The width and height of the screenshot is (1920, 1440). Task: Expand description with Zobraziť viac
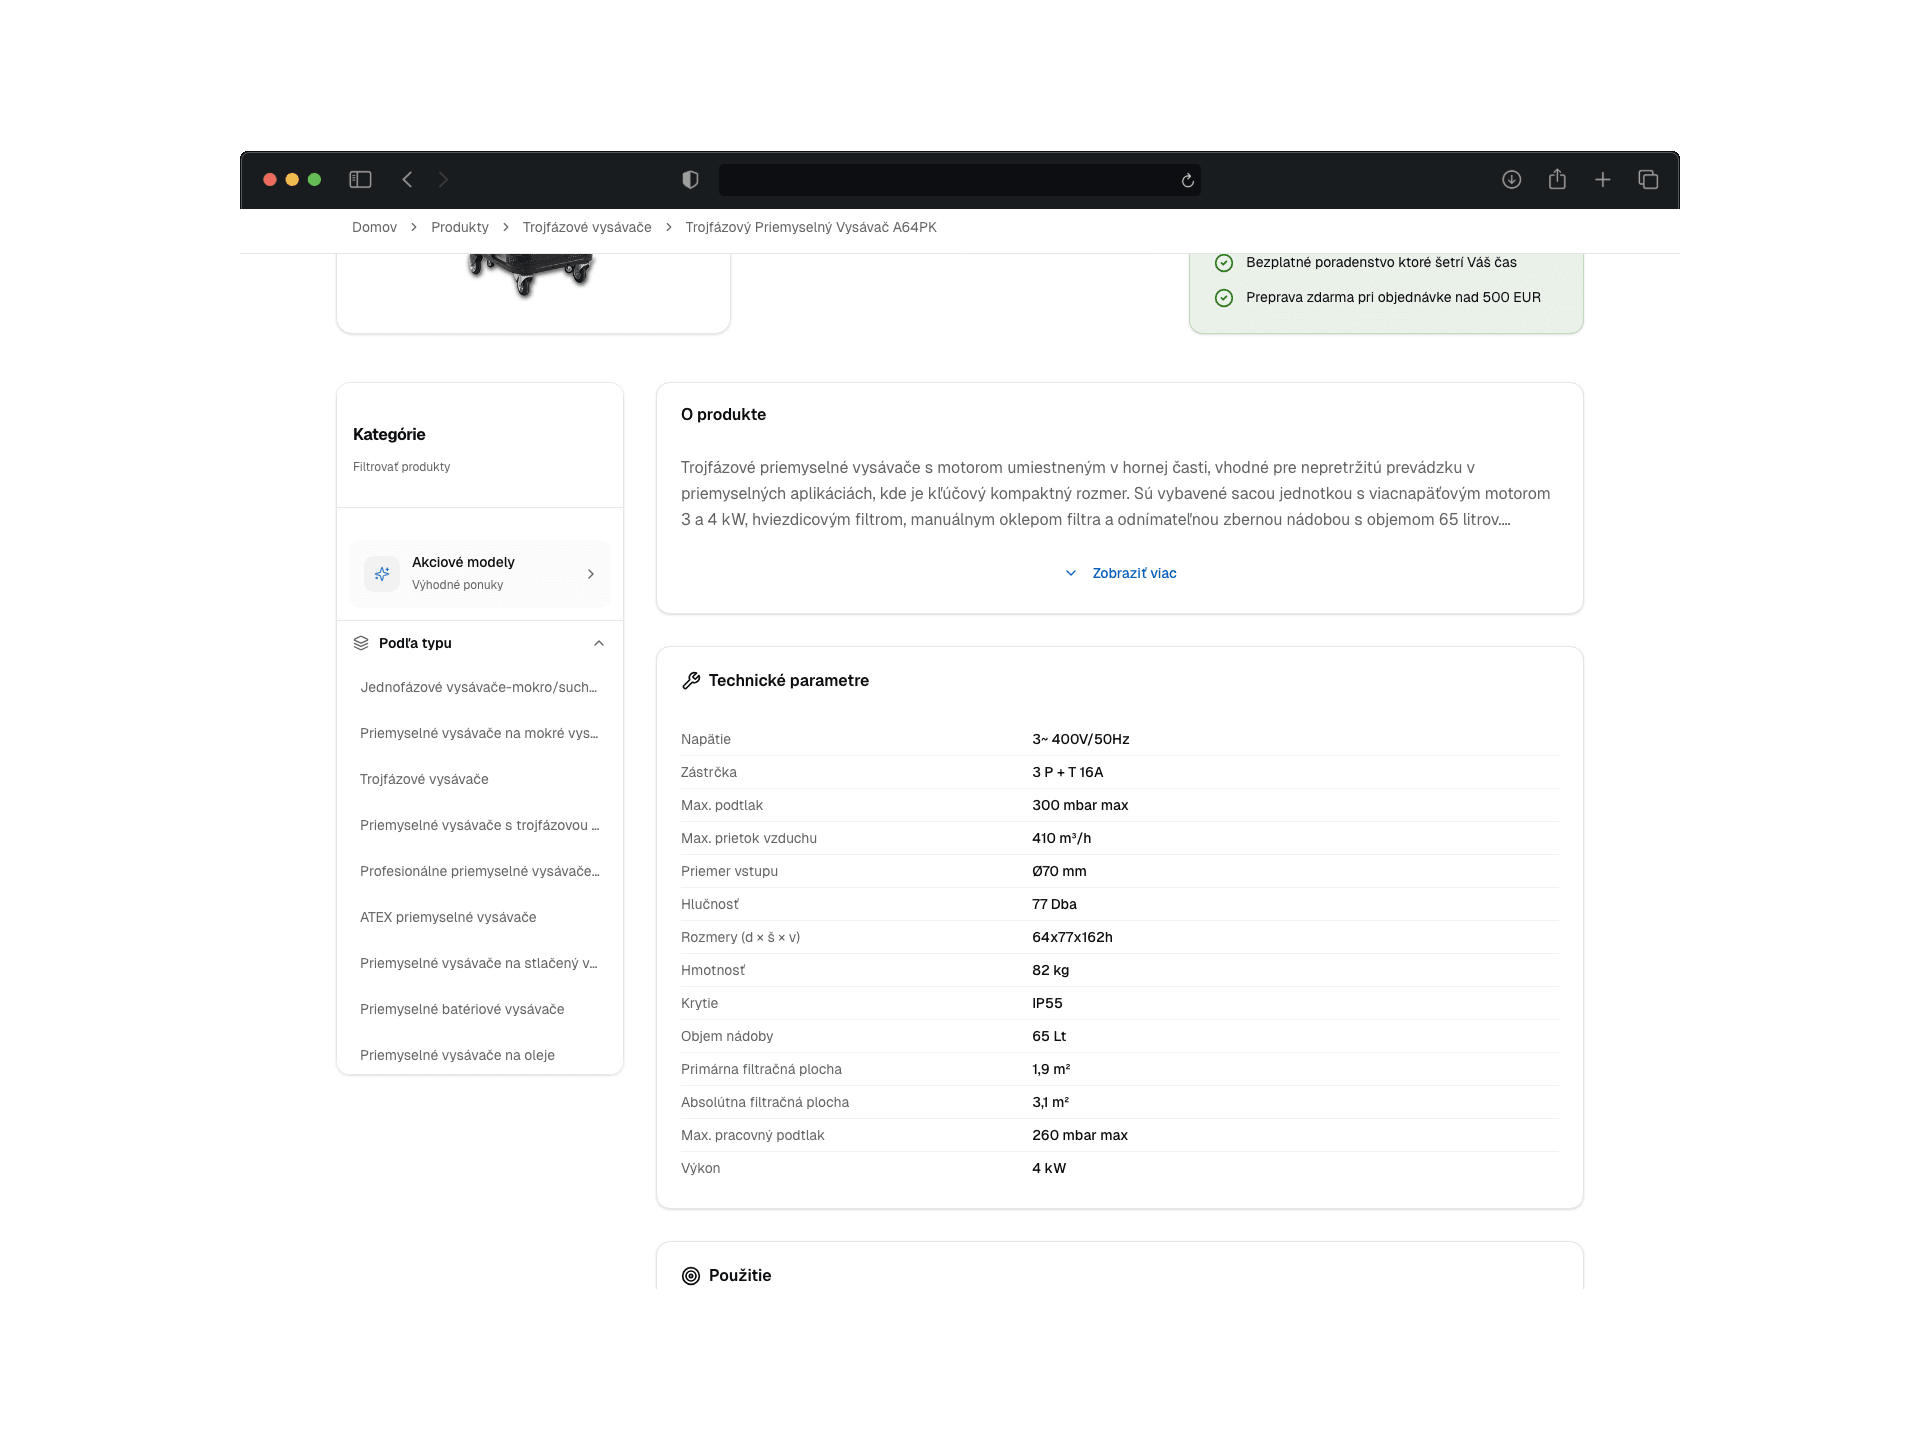pos(1134,573)
